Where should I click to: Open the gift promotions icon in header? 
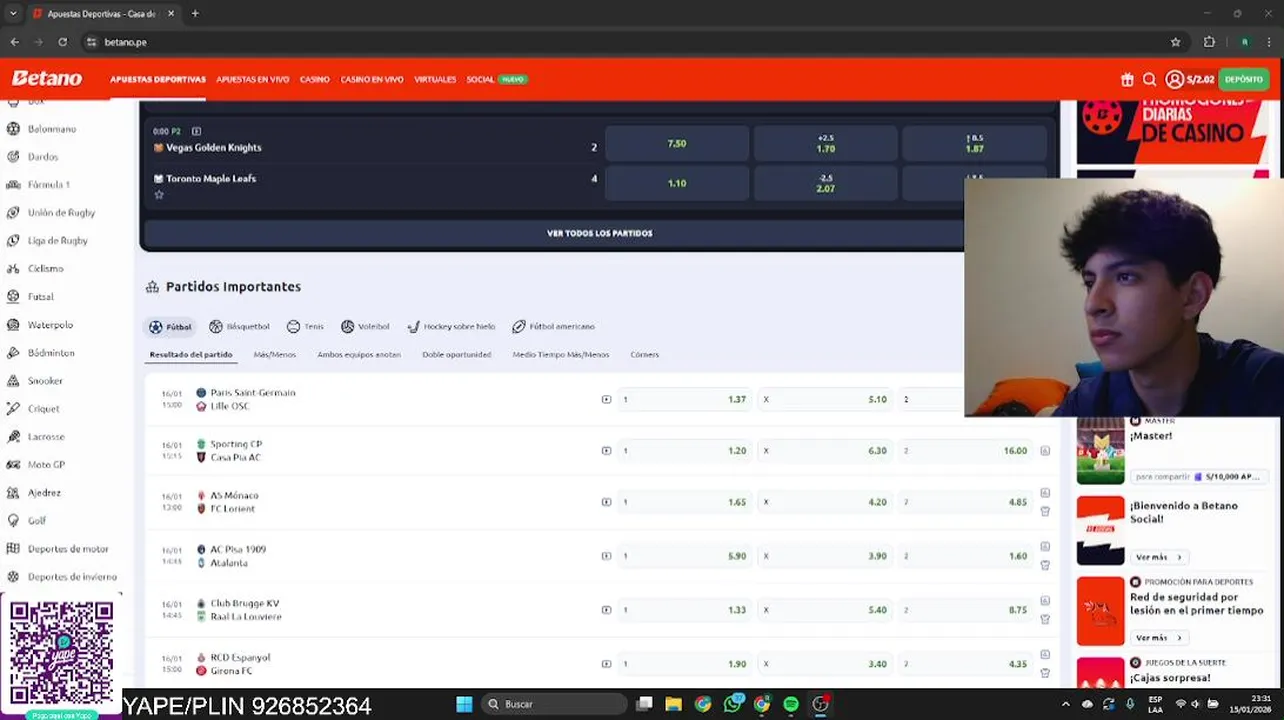(1127, 80)
